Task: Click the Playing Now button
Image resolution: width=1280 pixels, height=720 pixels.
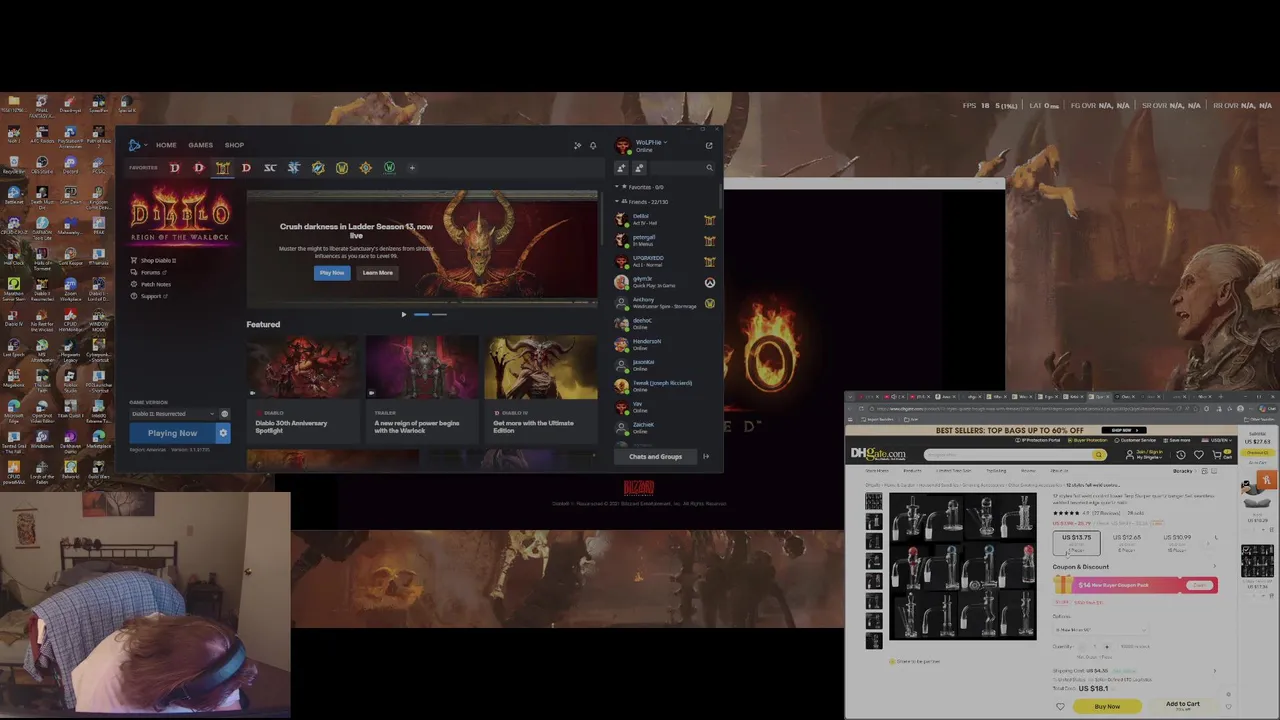Action: click(x=172, y=434)
